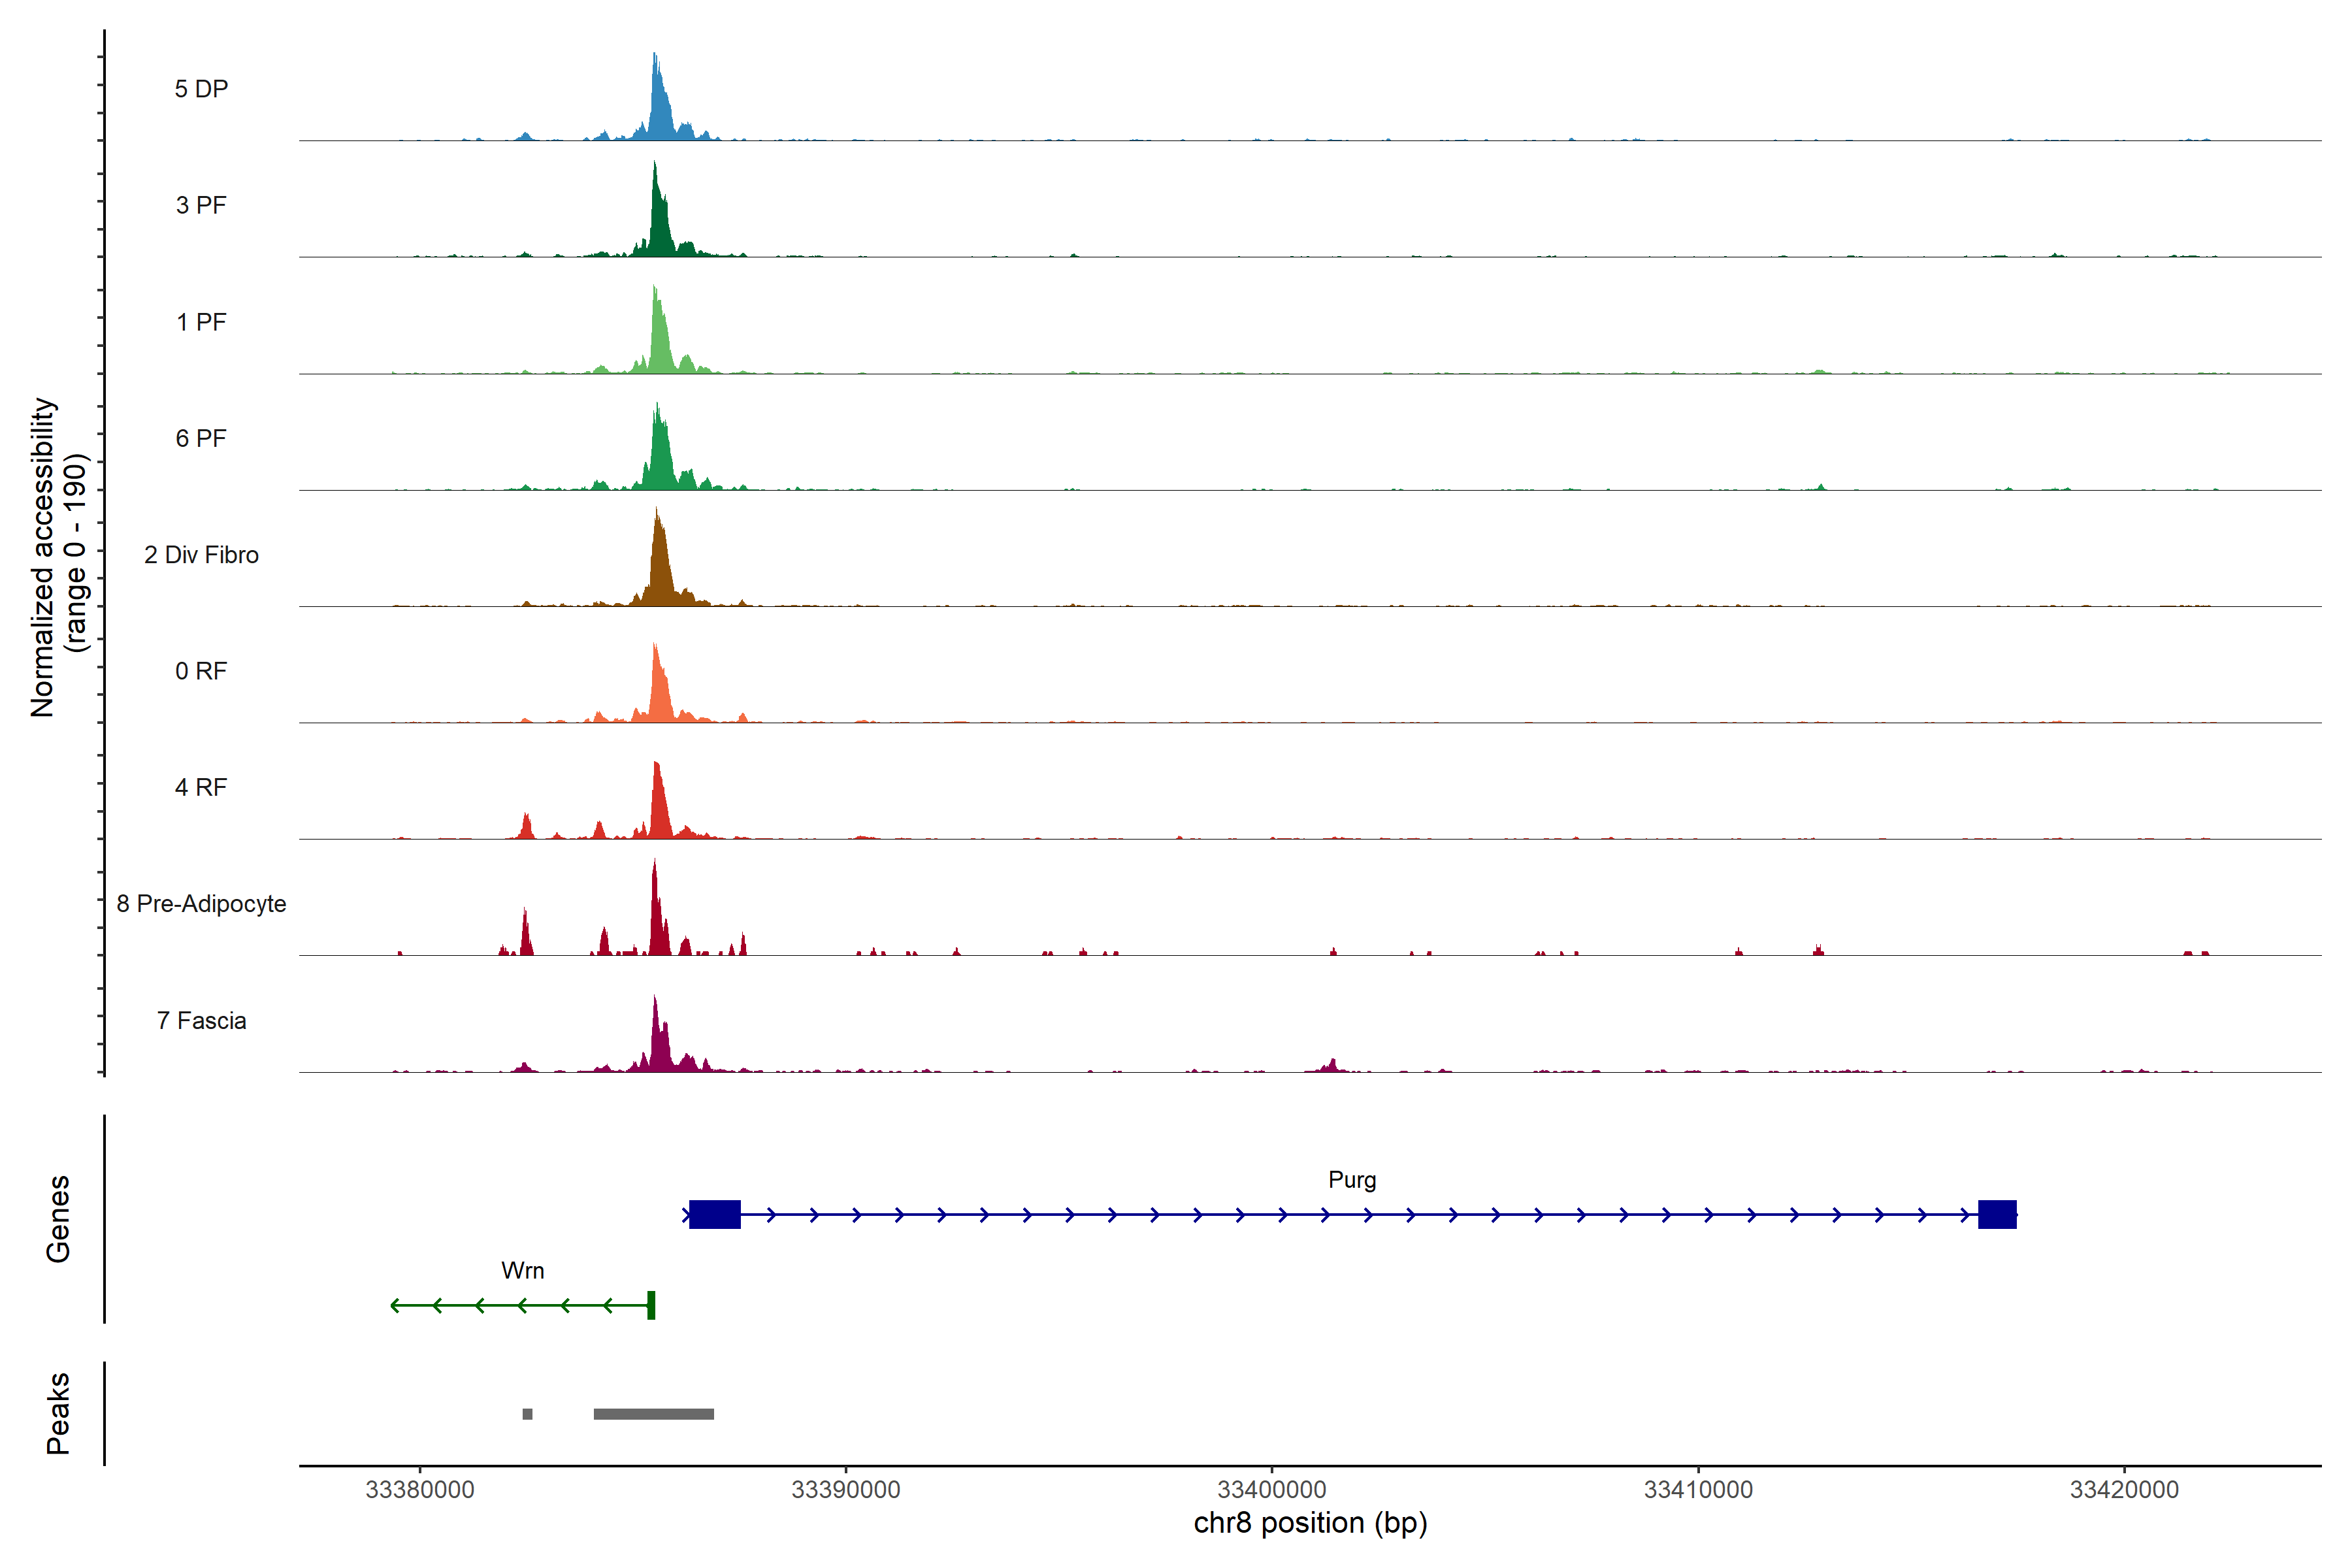Click the 5 DP track label
This screenshot has height=1568, width=2352.
click(201, 89)
